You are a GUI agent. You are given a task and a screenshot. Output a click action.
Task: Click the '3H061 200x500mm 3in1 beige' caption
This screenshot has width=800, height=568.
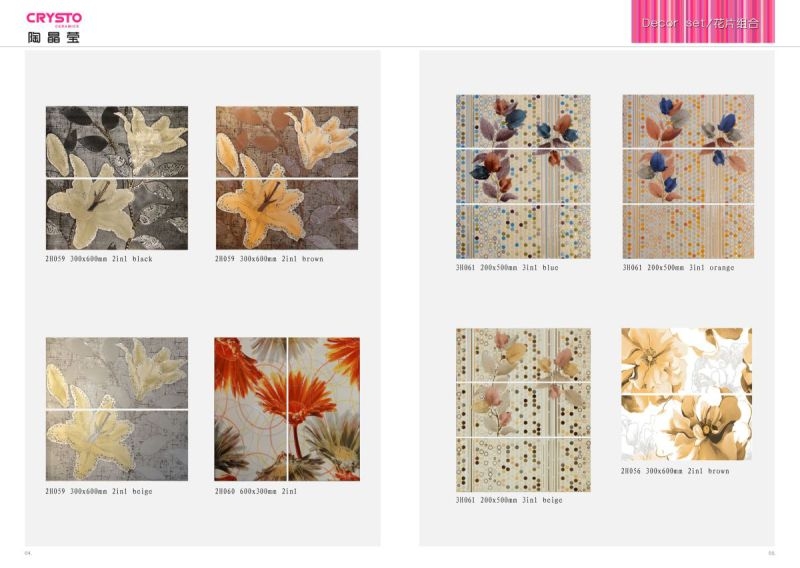(509, 500)
